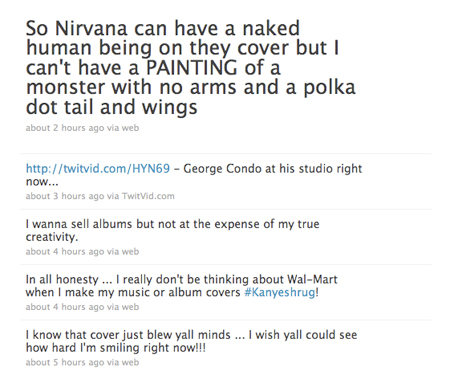Click the 'about 5 hours ago' timestamp
This screenshot has height=371, width=450.
tap(65, 362)
